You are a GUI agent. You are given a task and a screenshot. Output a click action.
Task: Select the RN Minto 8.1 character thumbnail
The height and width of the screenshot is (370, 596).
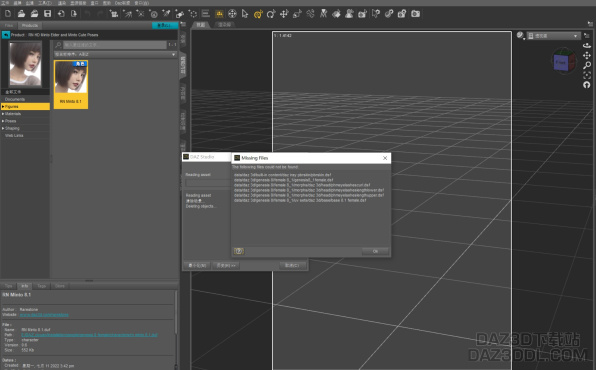click(x=71, y=84)
